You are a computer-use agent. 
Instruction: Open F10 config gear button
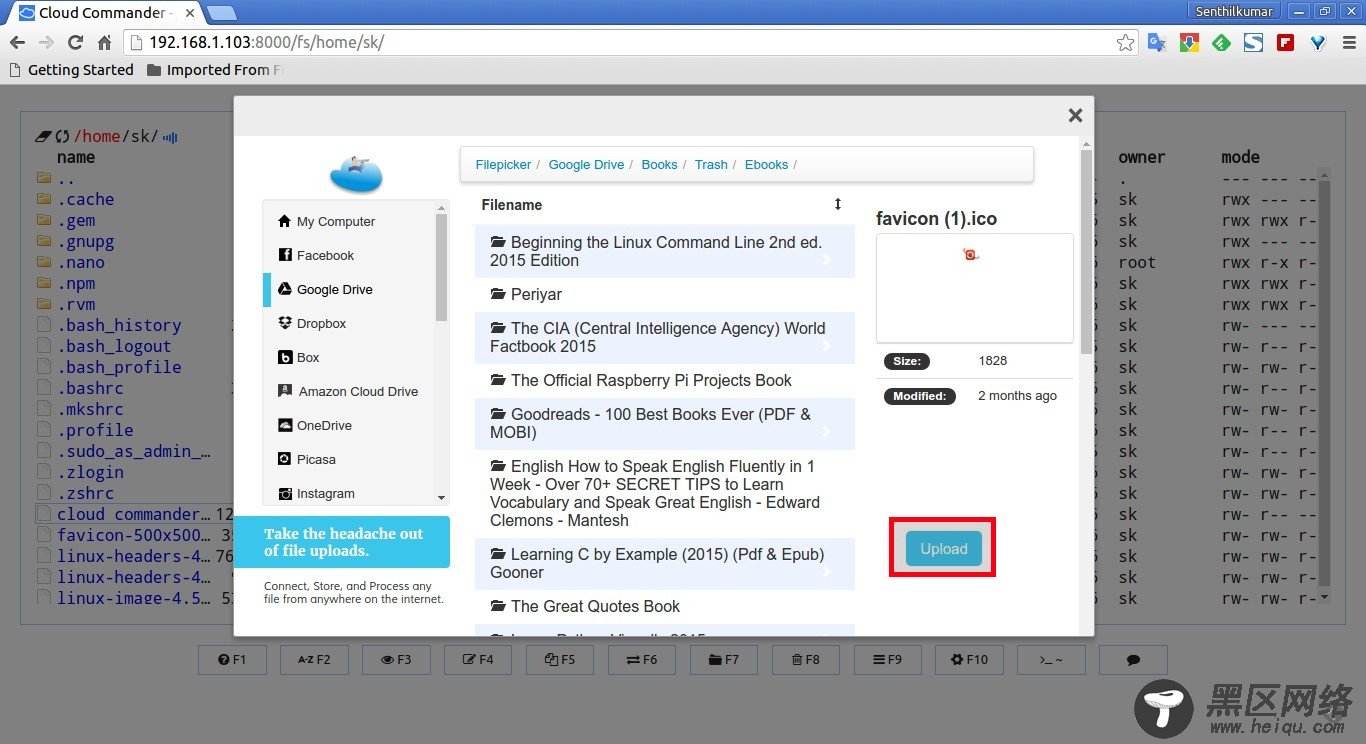click(970, 660)
